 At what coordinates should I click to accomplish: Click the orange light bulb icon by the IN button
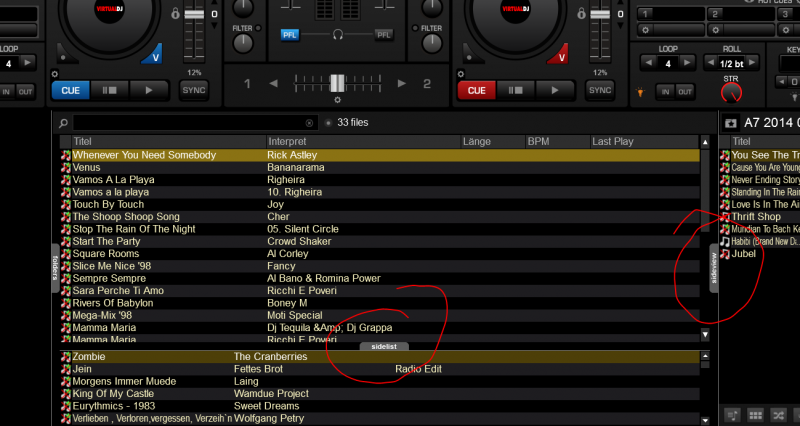point(640,92)
